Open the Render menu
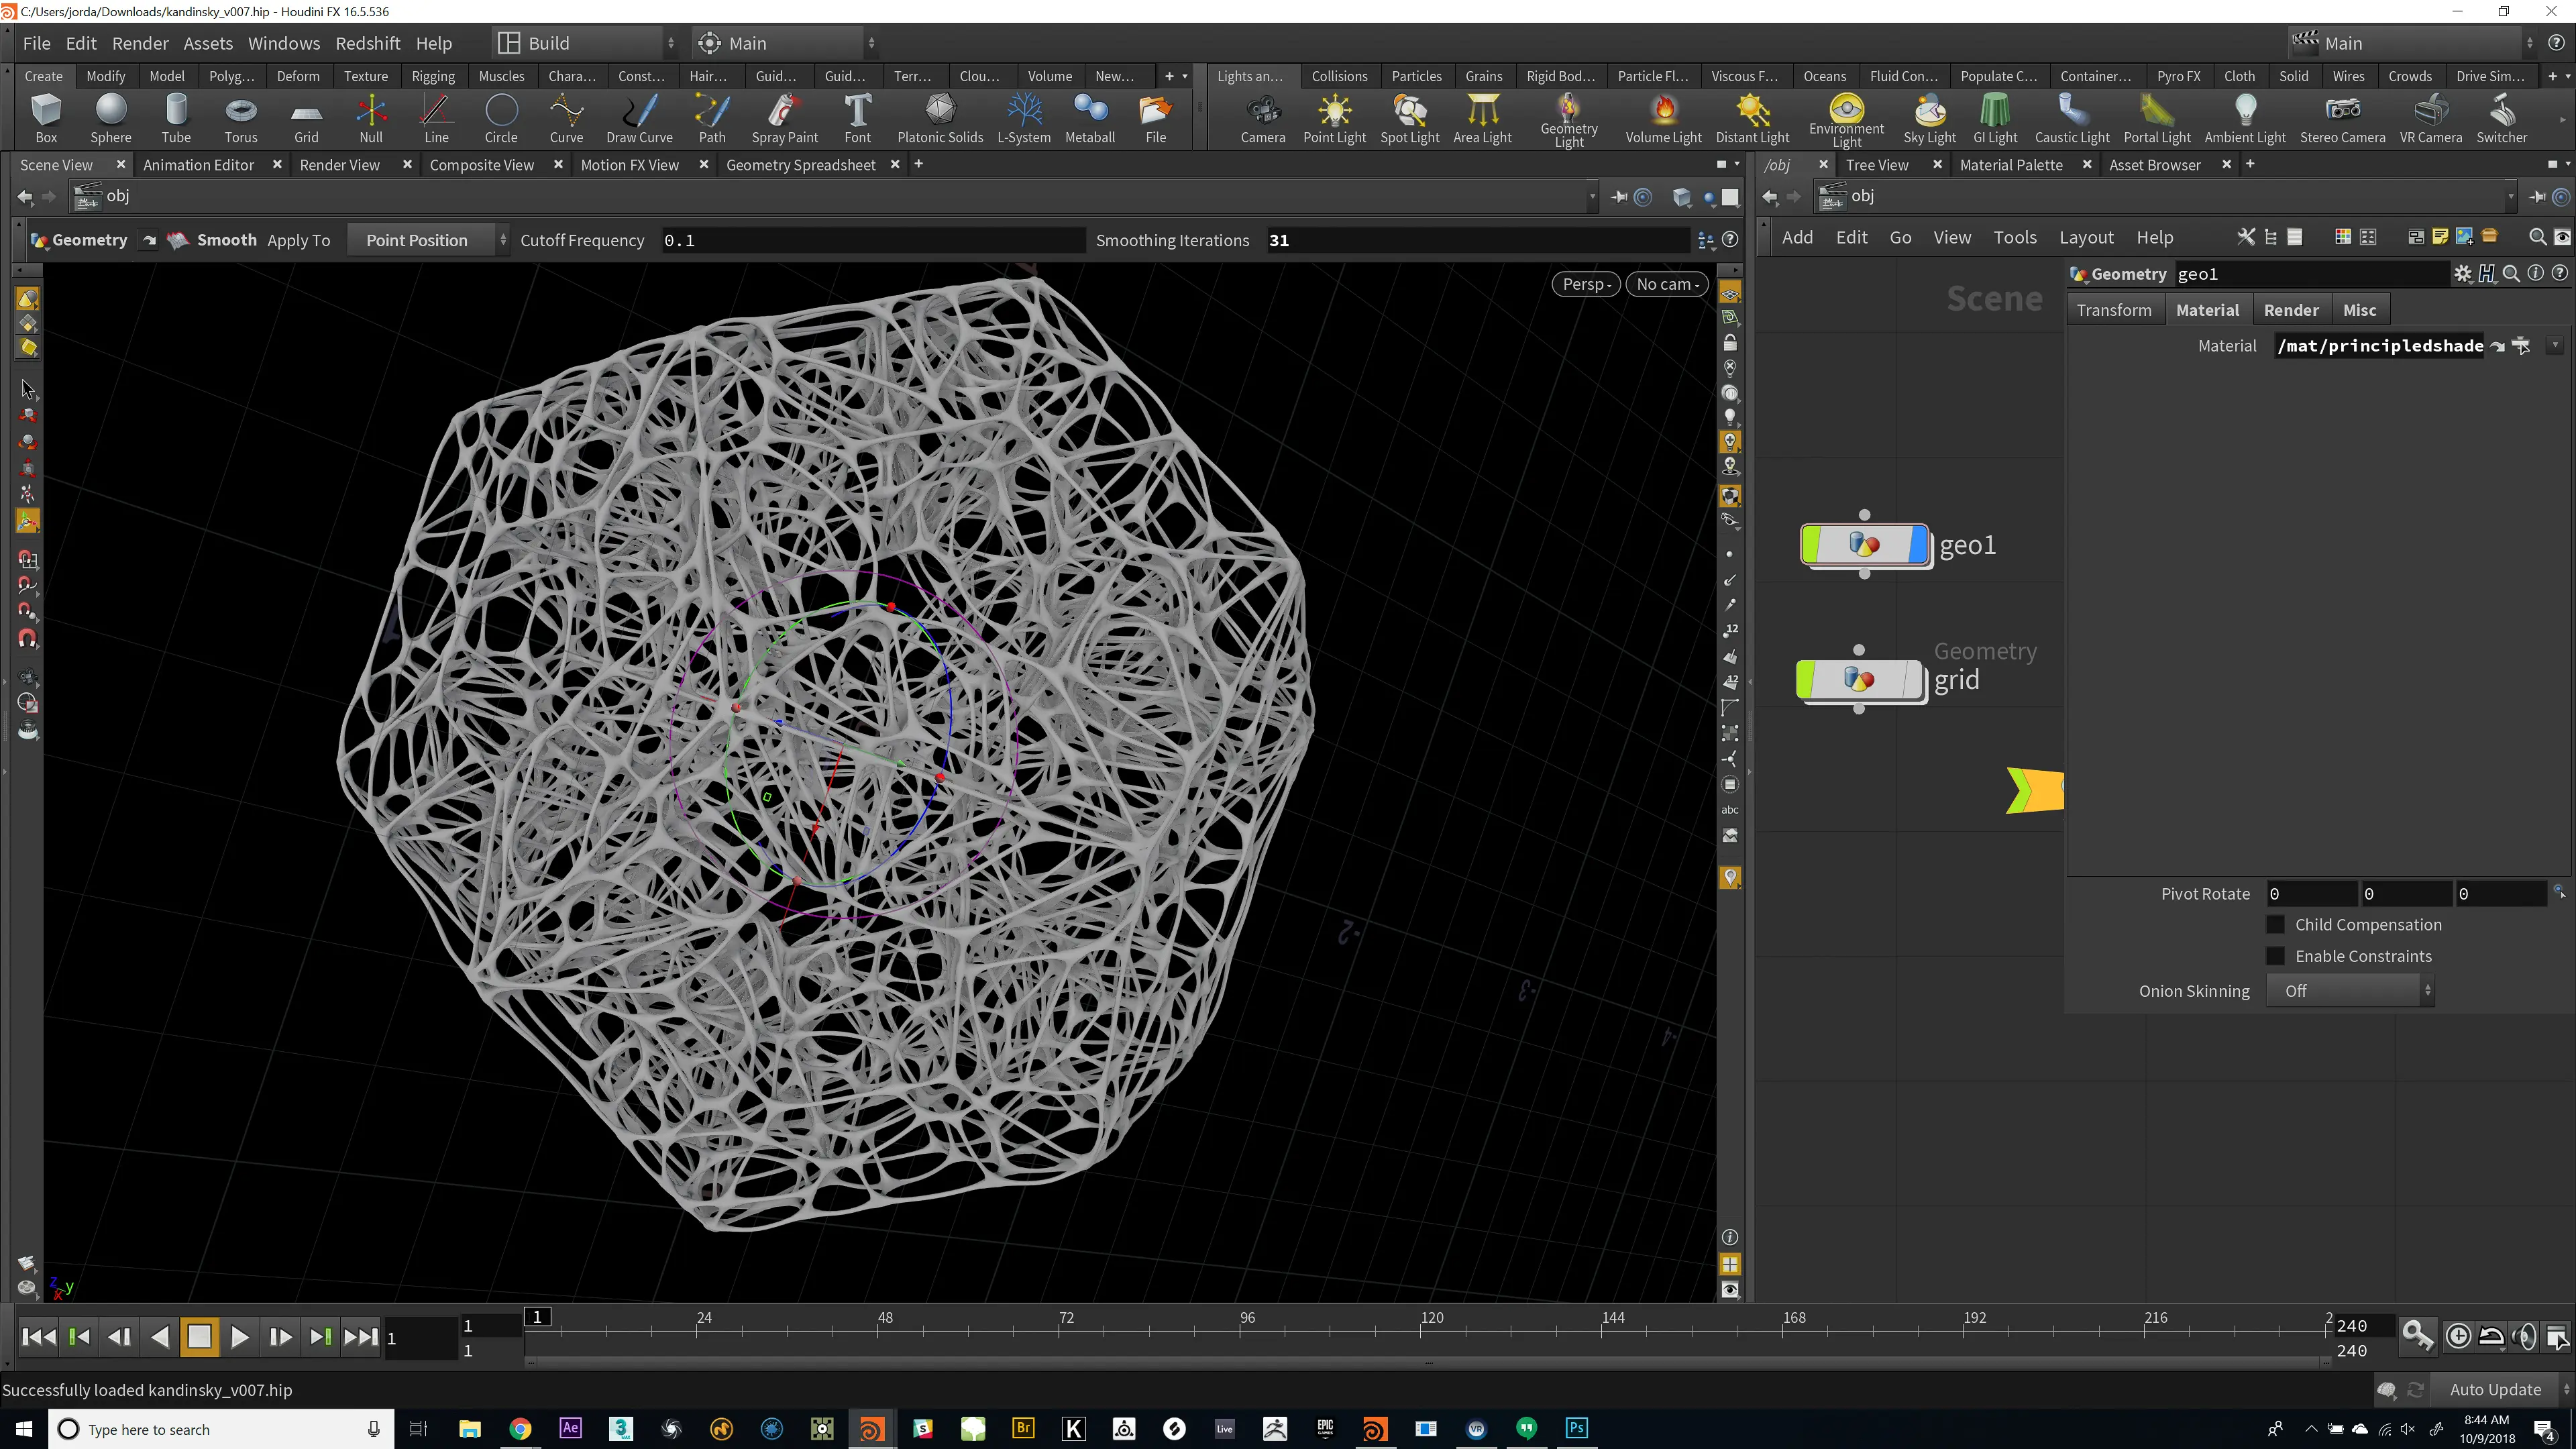 (x=140, y=43)
